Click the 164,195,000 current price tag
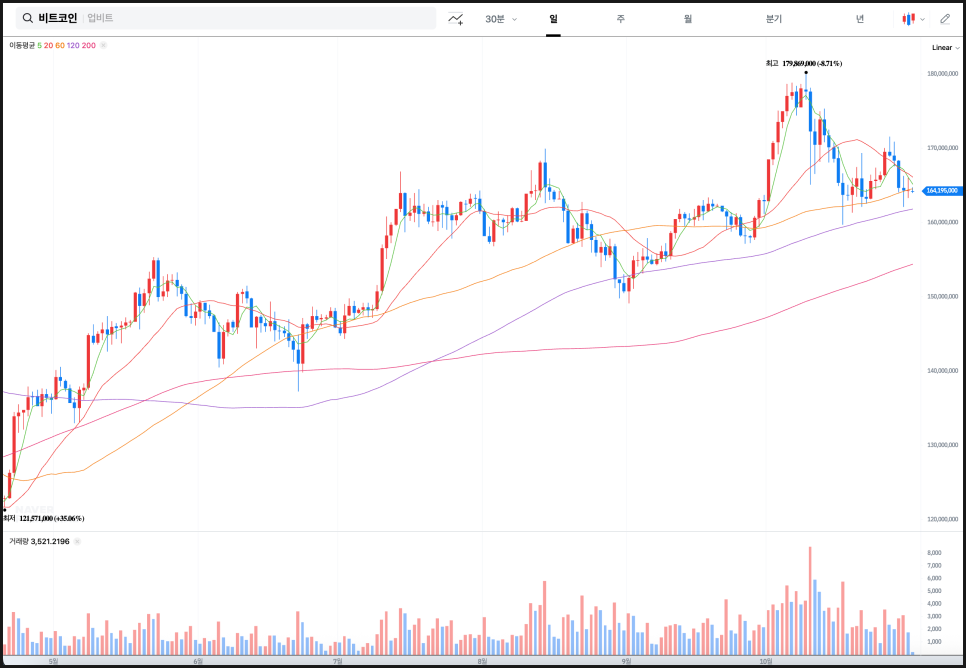966x668 pixels. click(x=941, y=190)
